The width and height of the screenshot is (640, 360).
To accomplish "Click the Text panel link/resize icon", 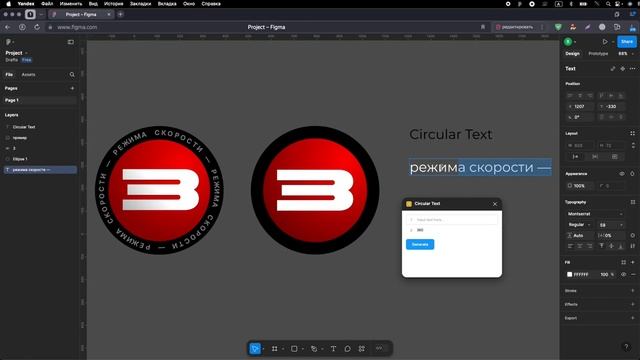I will point(613,69).
